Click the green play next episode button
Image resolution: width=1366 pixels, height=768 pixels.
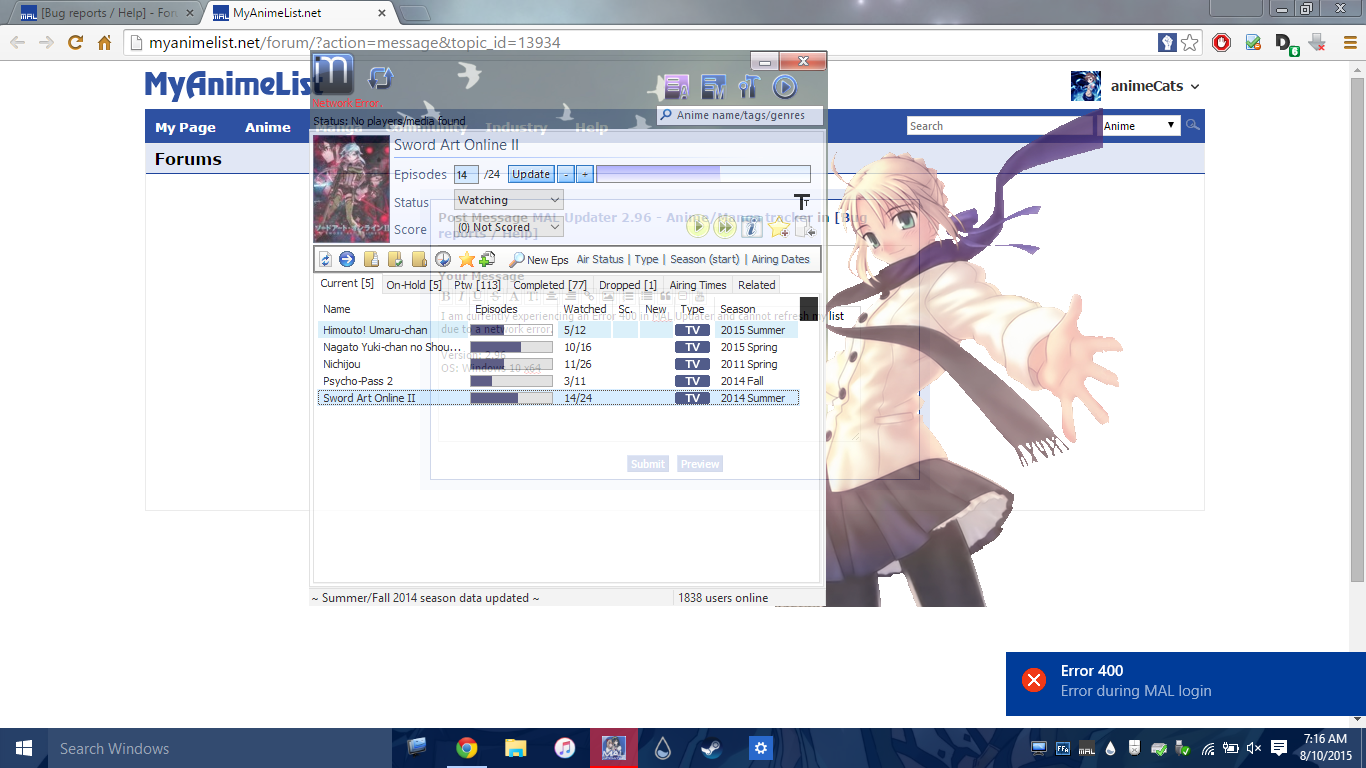pyautogui.click(x=697, y=227)
